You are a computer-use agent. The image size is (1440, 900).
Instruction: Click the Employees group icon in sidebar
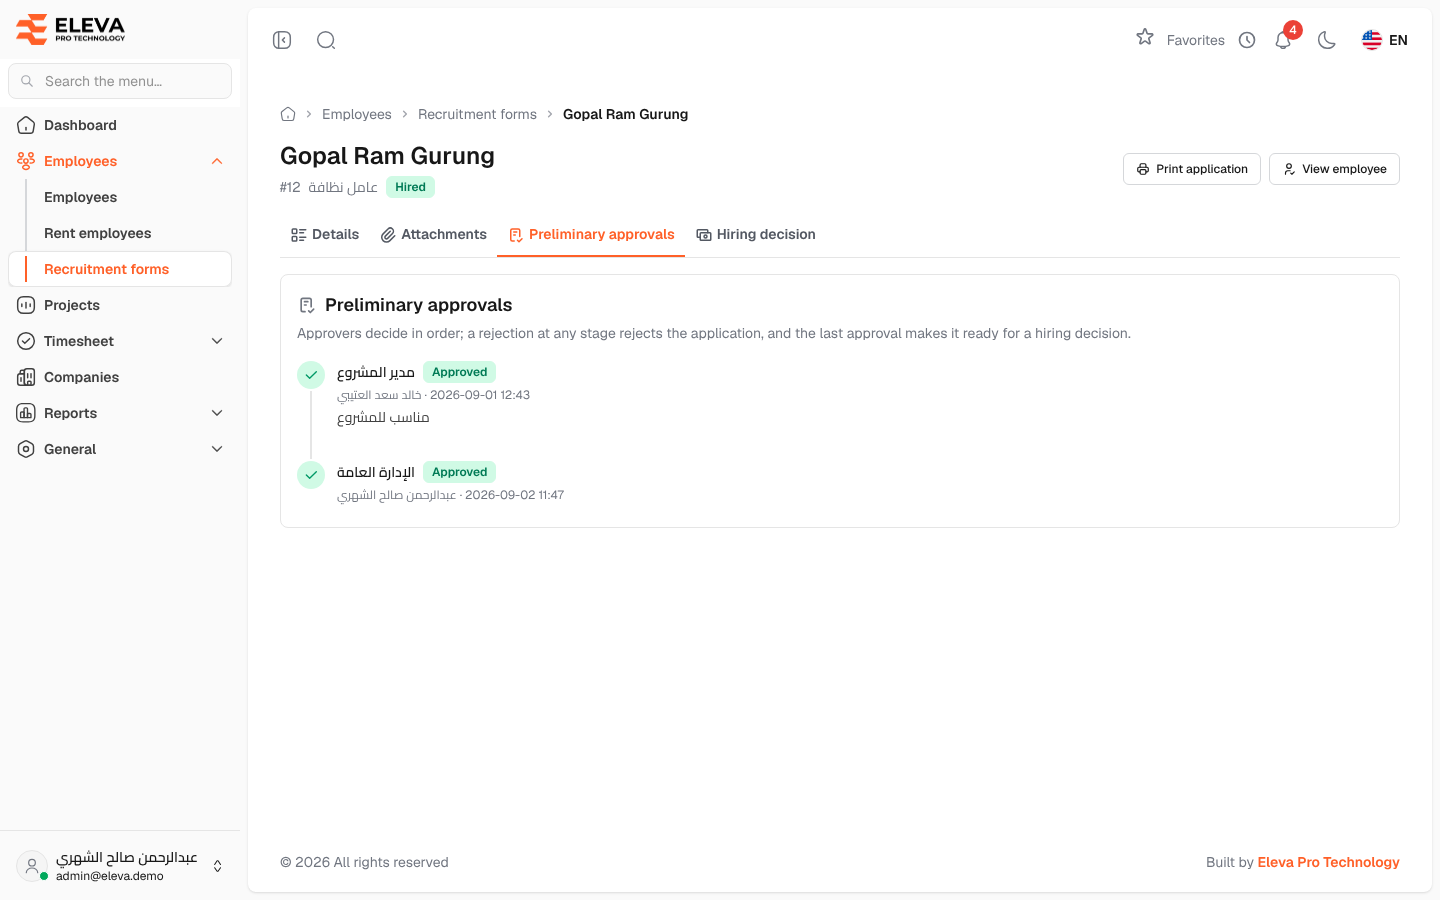(26, 161)
